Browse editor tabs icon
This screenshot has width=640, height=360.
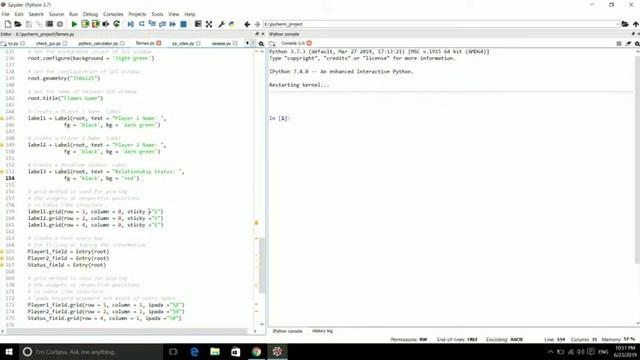(x=4, y=43)
